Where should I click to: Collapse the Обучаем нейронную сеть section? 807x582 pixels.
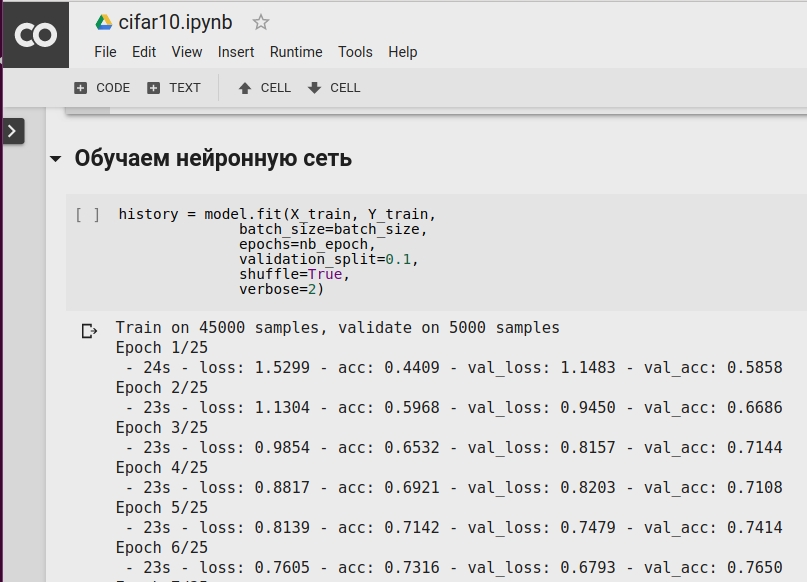tap(55, 159)
